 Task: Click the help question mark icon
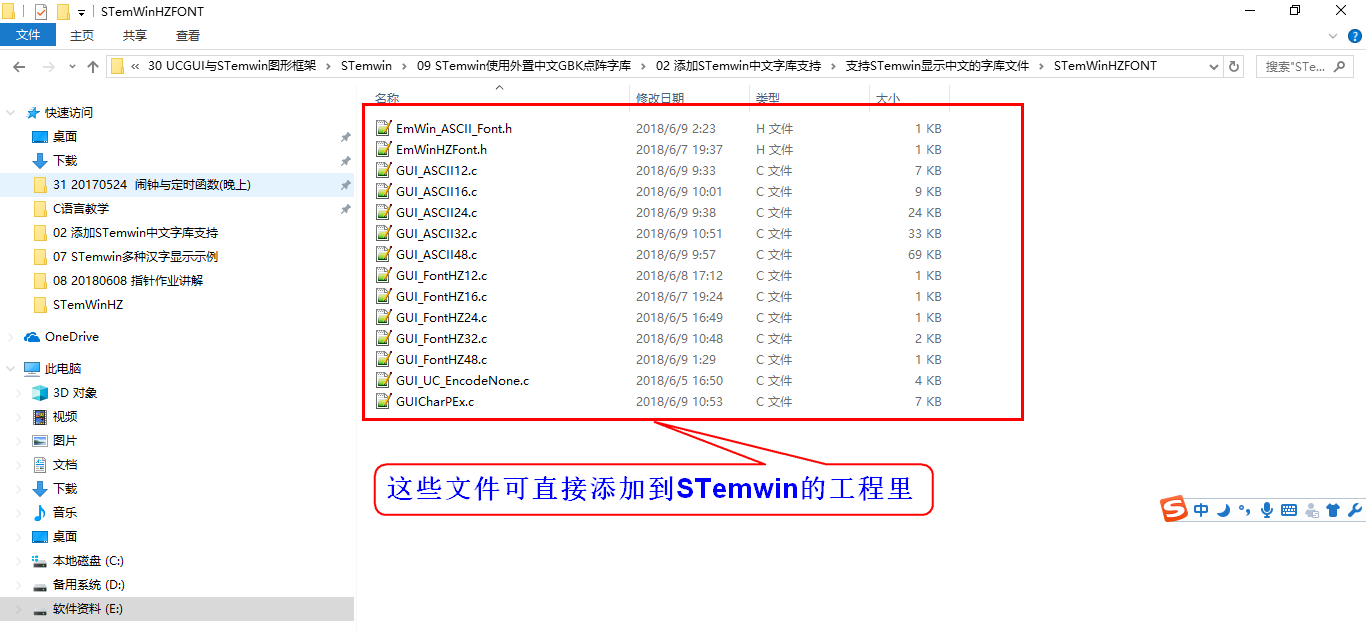click(1355, 36)
